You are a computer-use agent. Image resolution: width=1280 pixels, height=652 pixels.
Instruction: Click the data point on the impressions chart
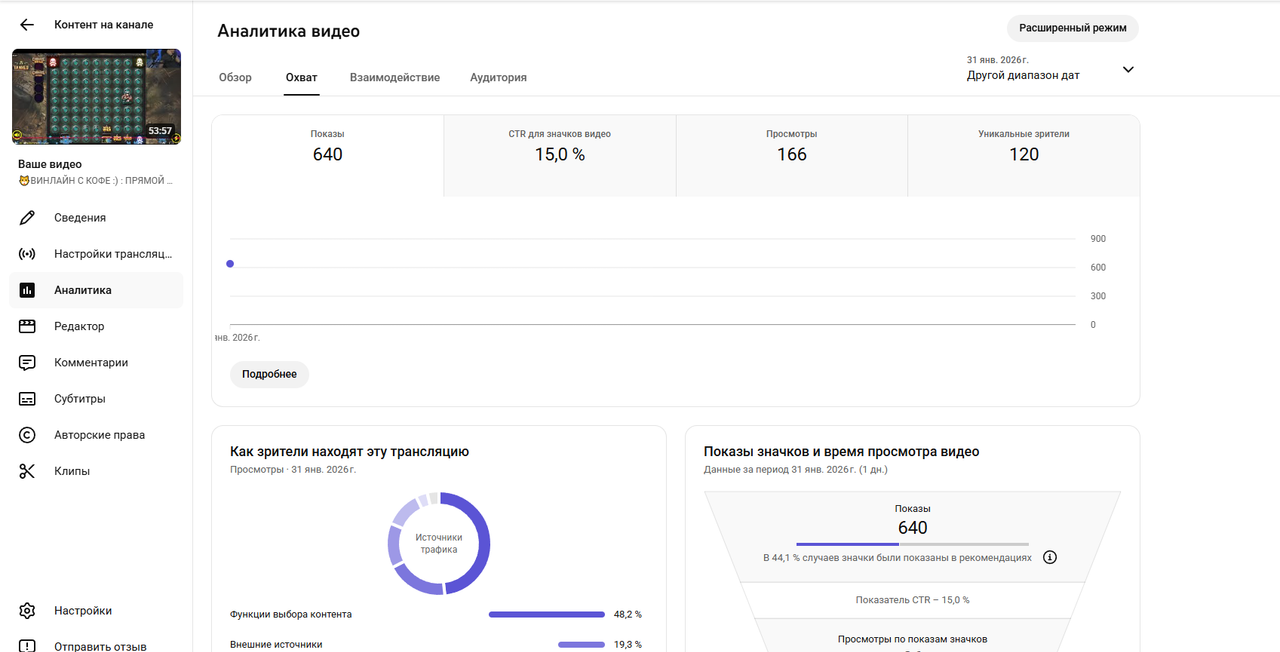[x=230, y=264]
